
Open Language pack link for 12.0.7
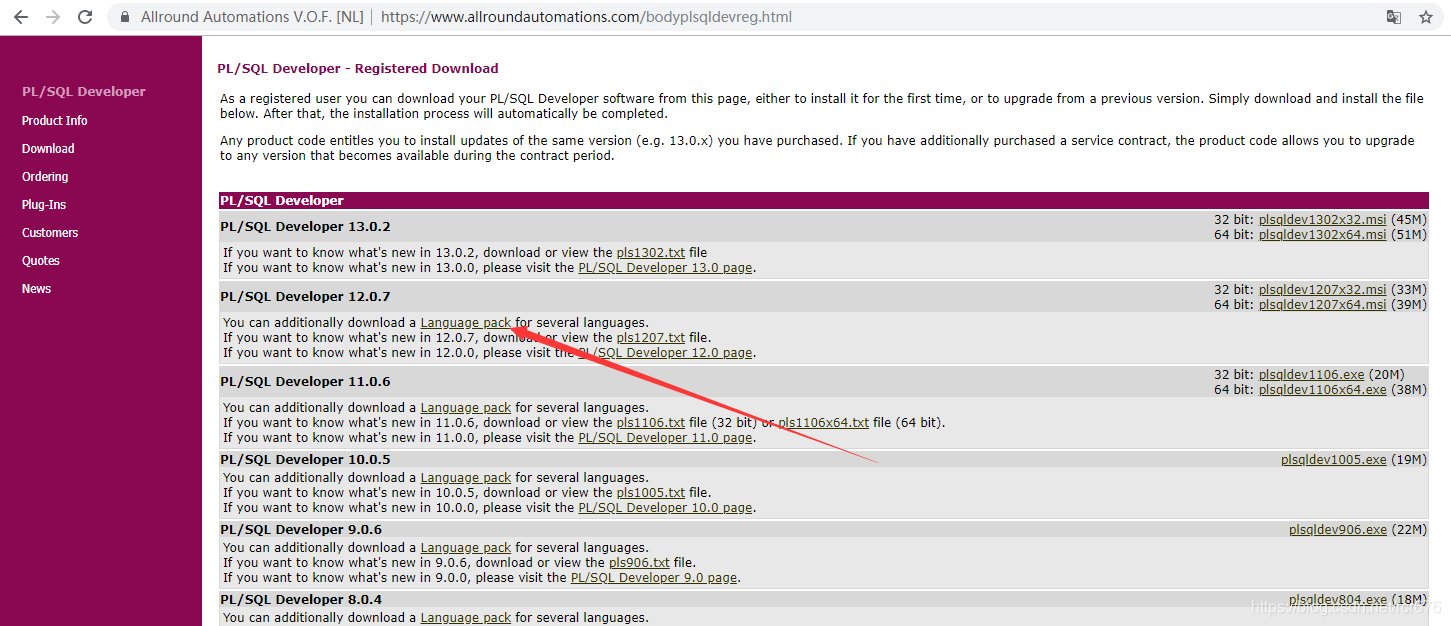[466, 323]
